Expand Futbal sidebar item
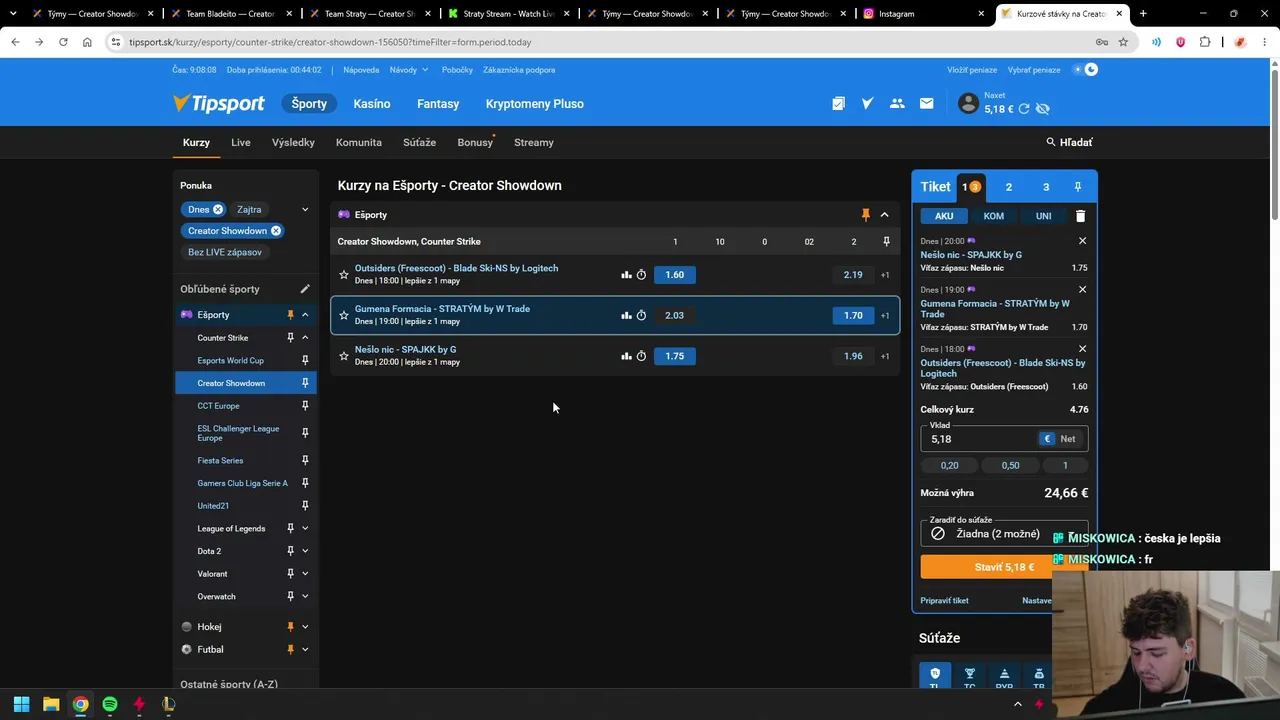Screen dimensions: 1280x720 305,650
